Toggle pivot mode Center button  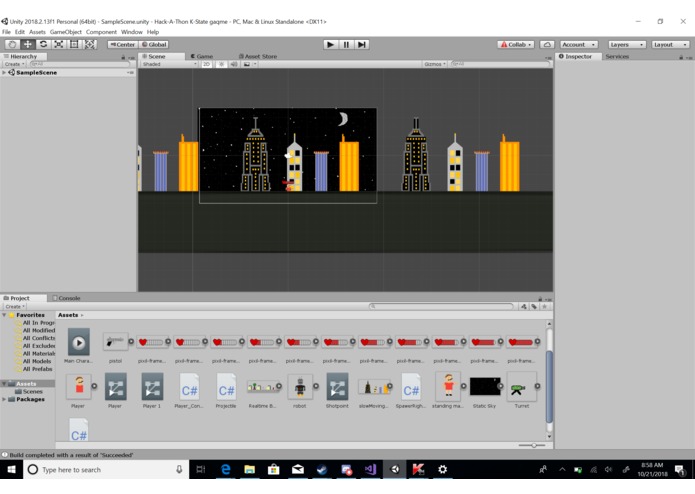point(123,44)
